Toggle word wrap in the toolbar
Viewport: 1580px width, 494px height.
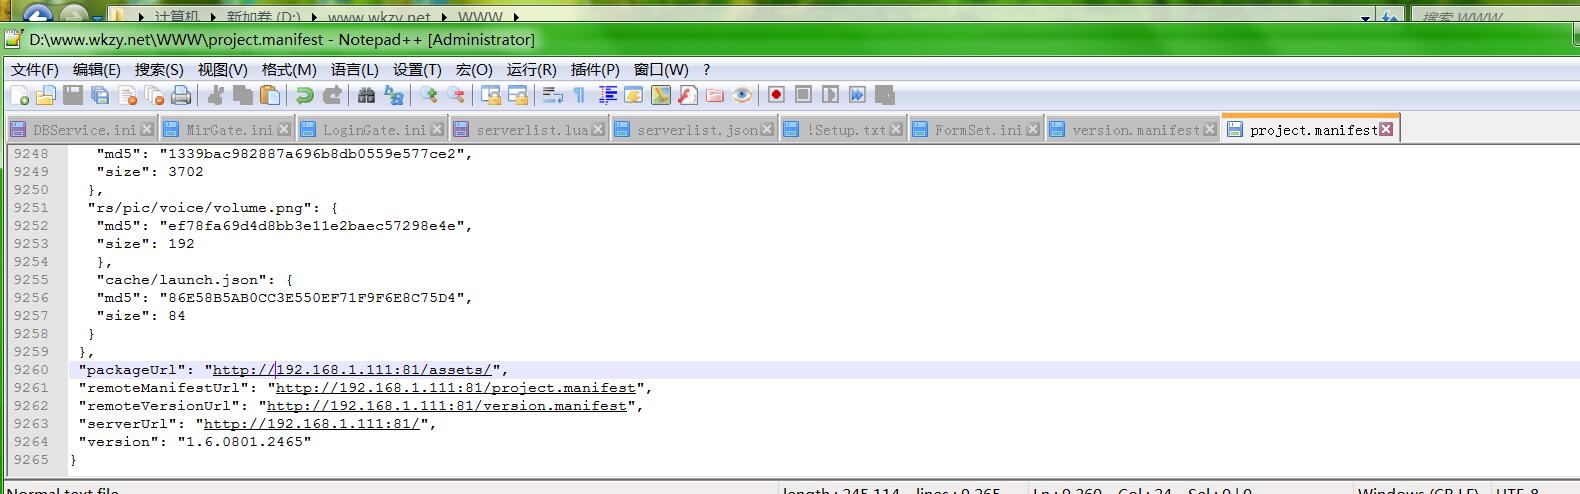click(552, 95)
